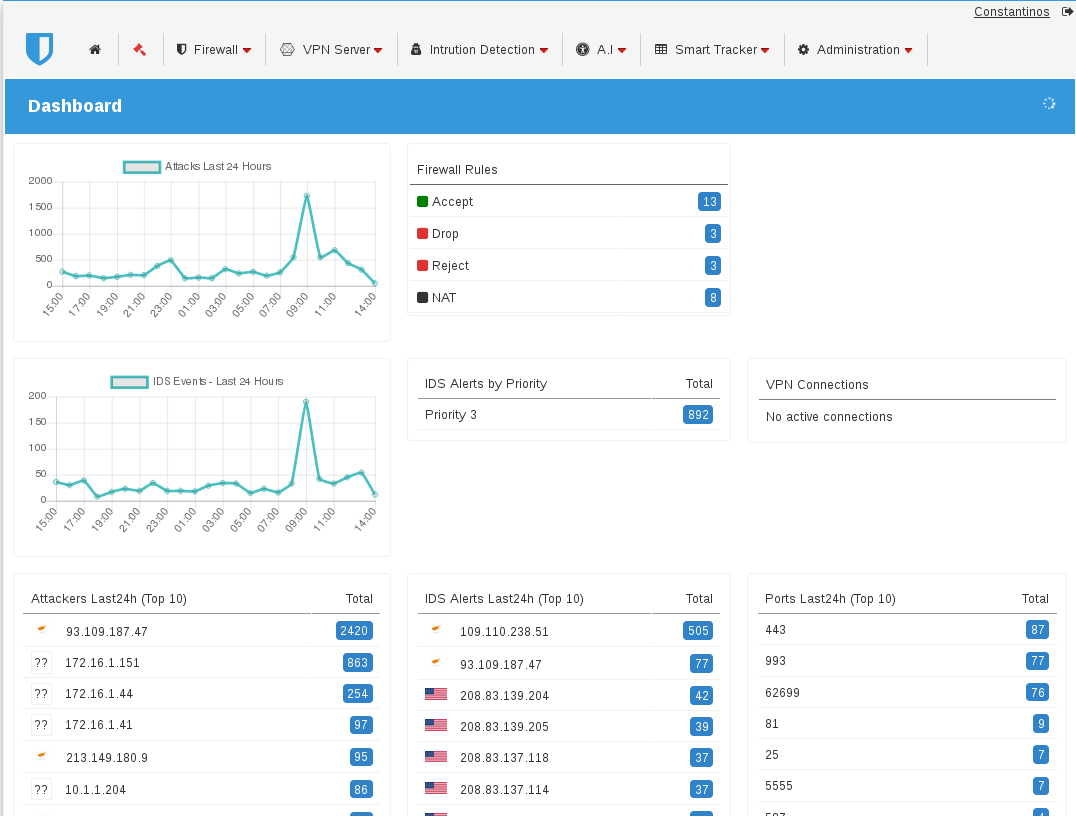Click the blue shield logo
The width and height of the screenshot is (1076, 816).
39,49
